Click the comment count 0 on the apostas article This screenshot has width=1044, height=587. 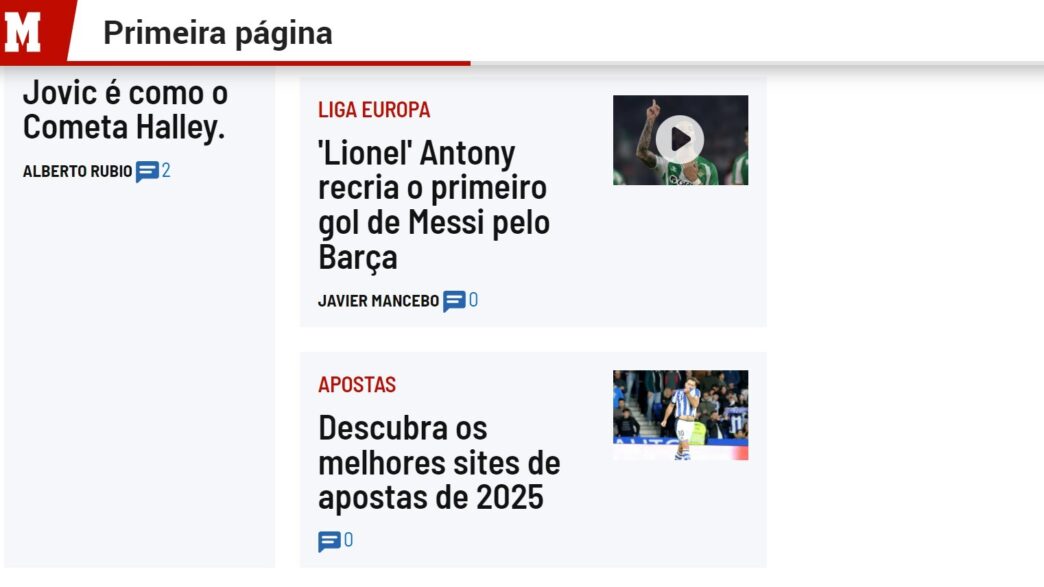(348, 540)
